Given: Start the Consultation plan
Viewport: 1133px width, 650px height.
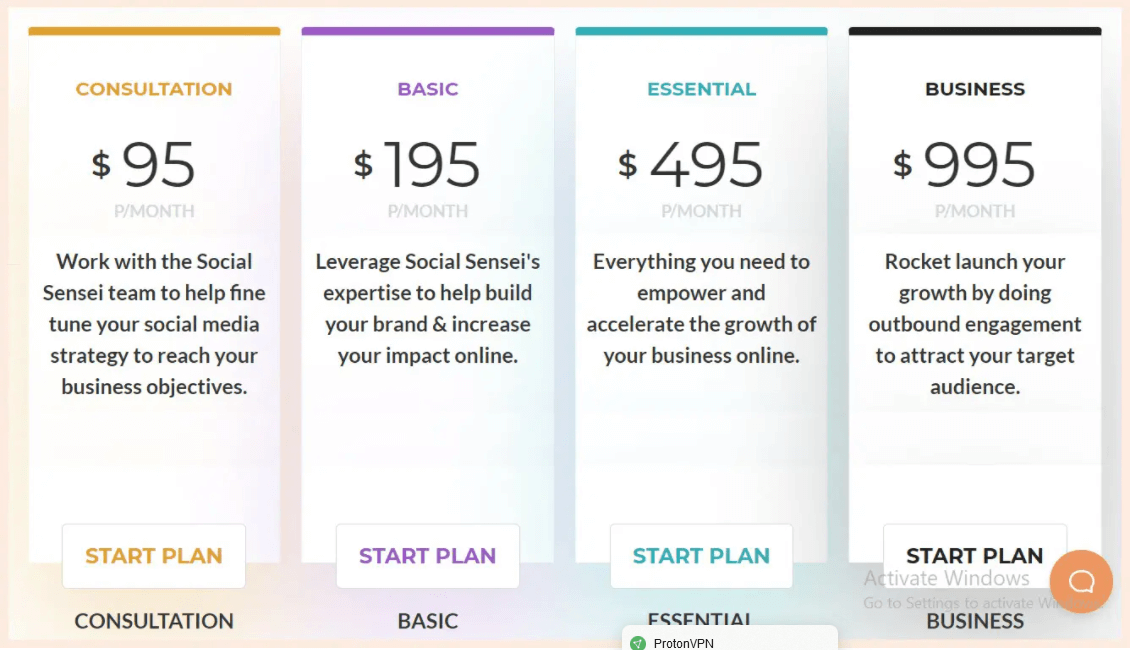Looking at the screenshot, I should (154, 556).
